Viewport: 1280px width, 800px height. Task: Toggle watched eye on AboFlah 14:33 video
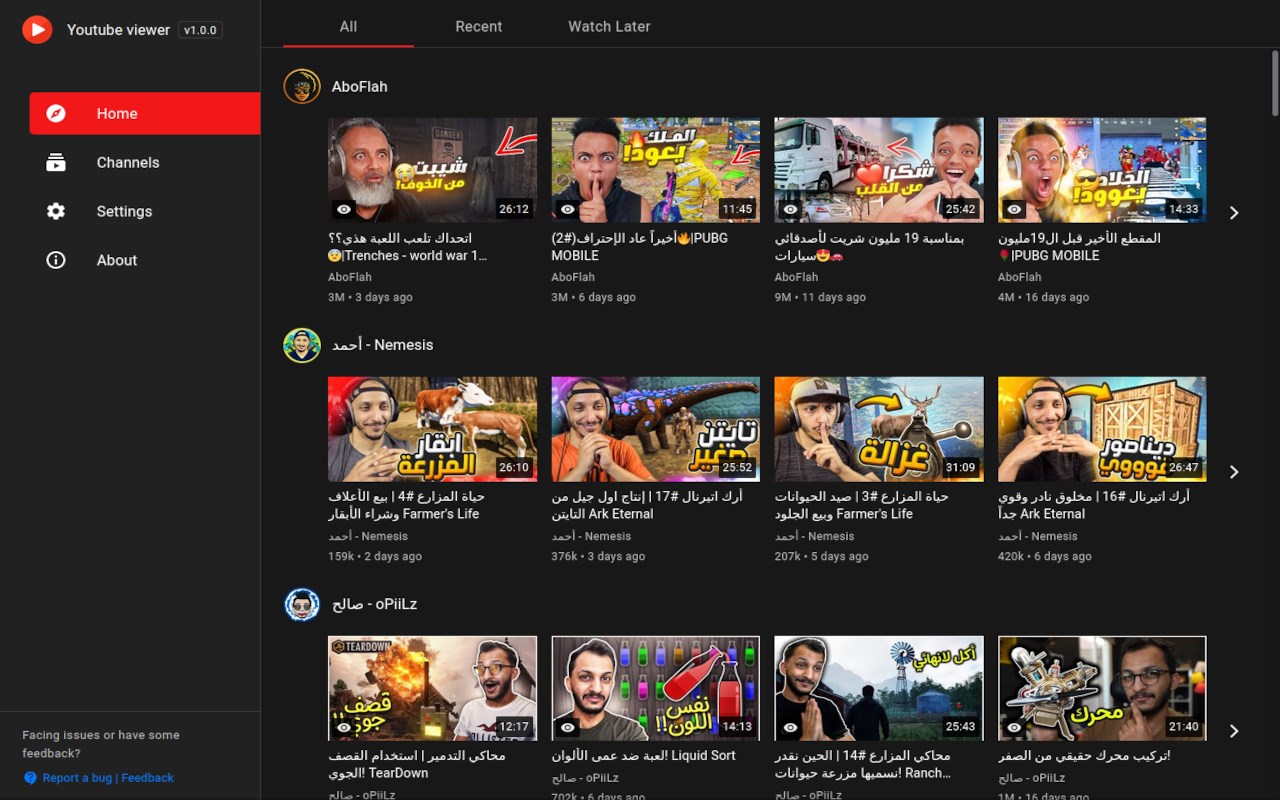click(1014, 209)
